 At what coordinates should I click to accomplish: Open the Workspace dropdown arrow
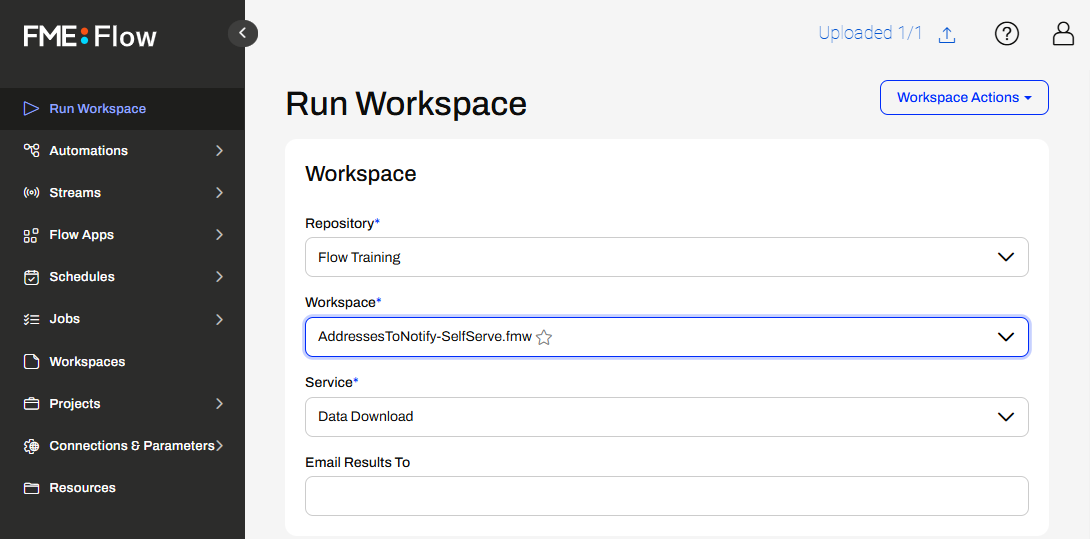1006,337
